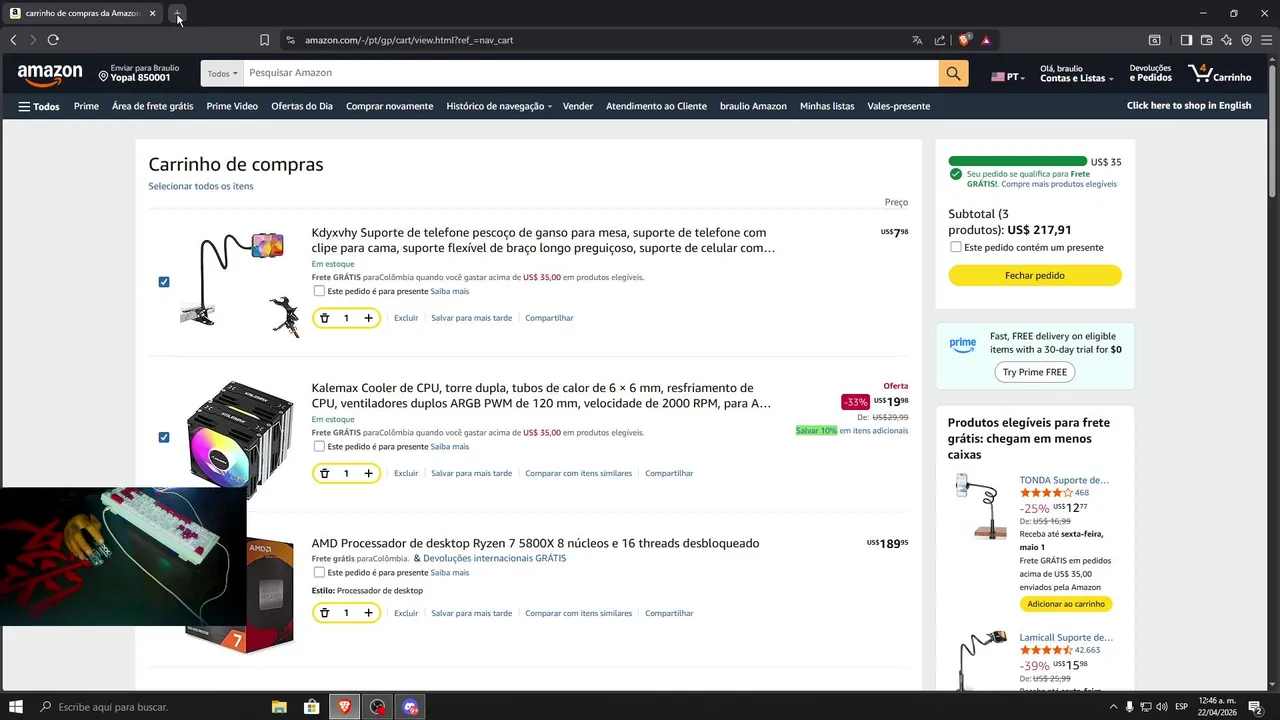Image resolution: width=1280 pixels, height=720 pixels.
Task: Open the browser hamburger menu
Action: 1266,40
